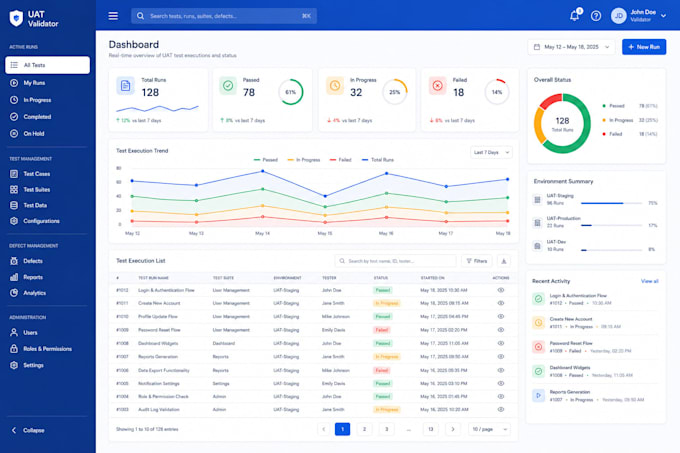Click Reports Generation activity play icon
The image size is (680, 453).
coord(538,395)
